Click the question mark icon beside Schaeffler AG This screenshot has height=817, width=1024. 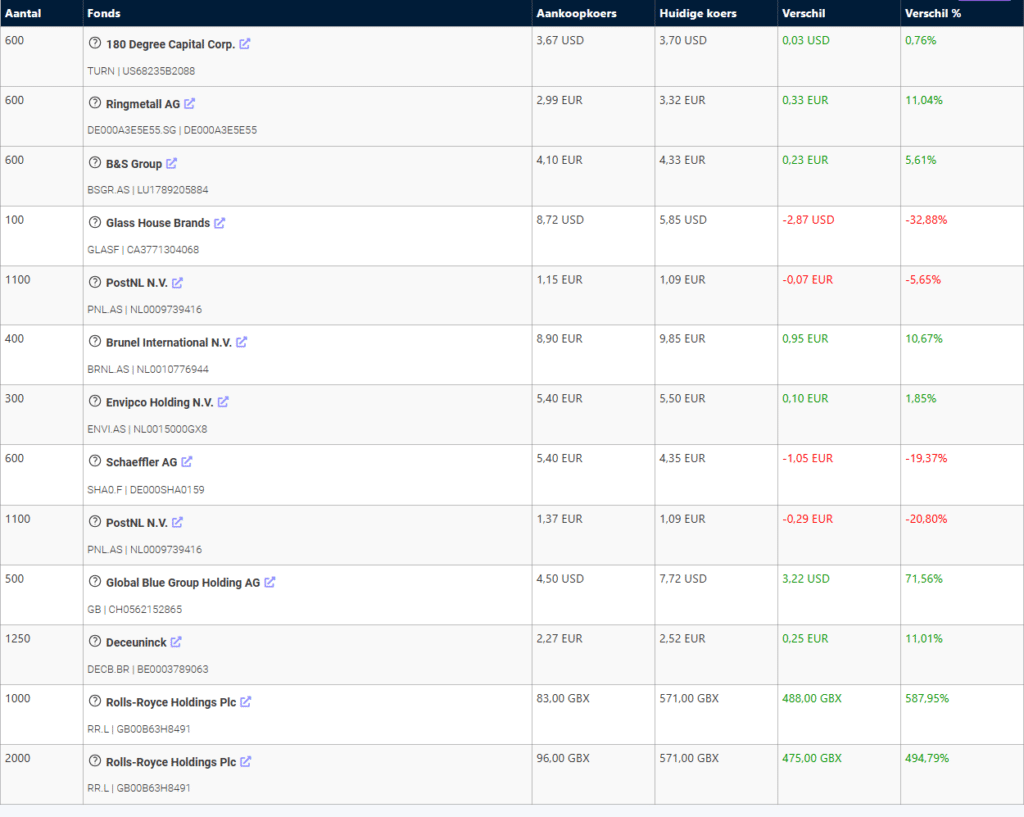pos(95,462)
